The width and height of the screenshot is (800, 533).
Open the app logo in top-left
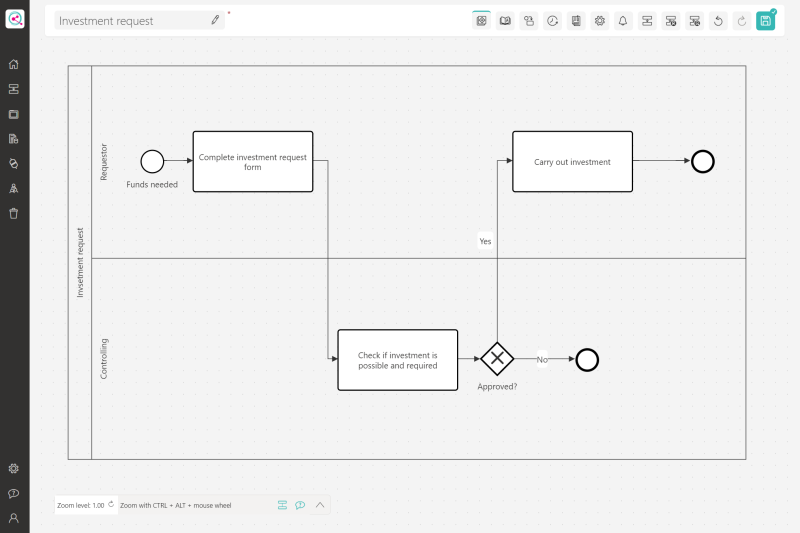coord(15,19)
